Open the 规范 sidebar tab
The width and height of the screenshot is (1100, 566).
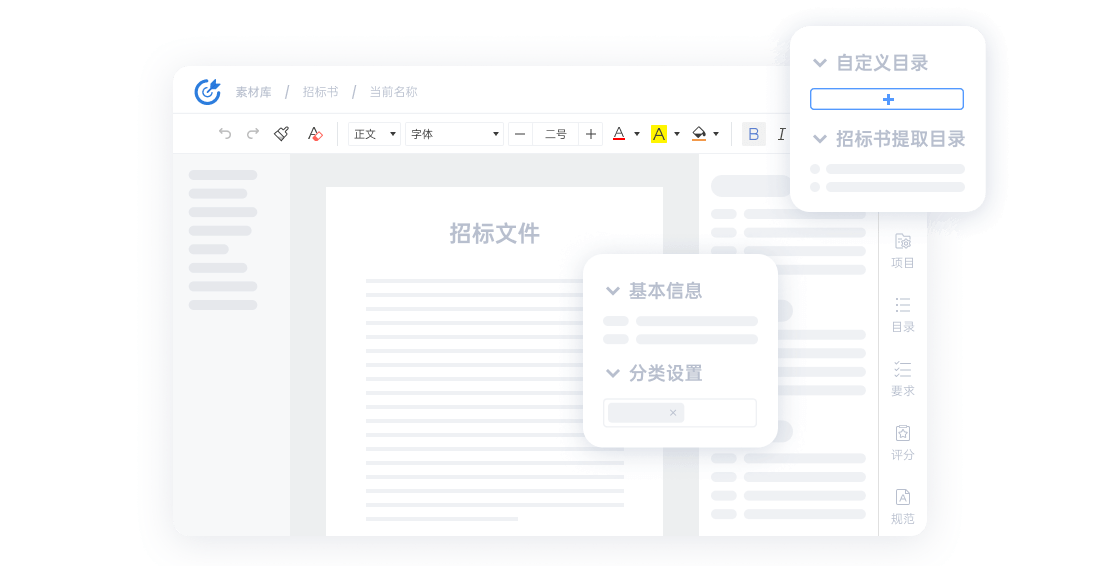(903, 507)
